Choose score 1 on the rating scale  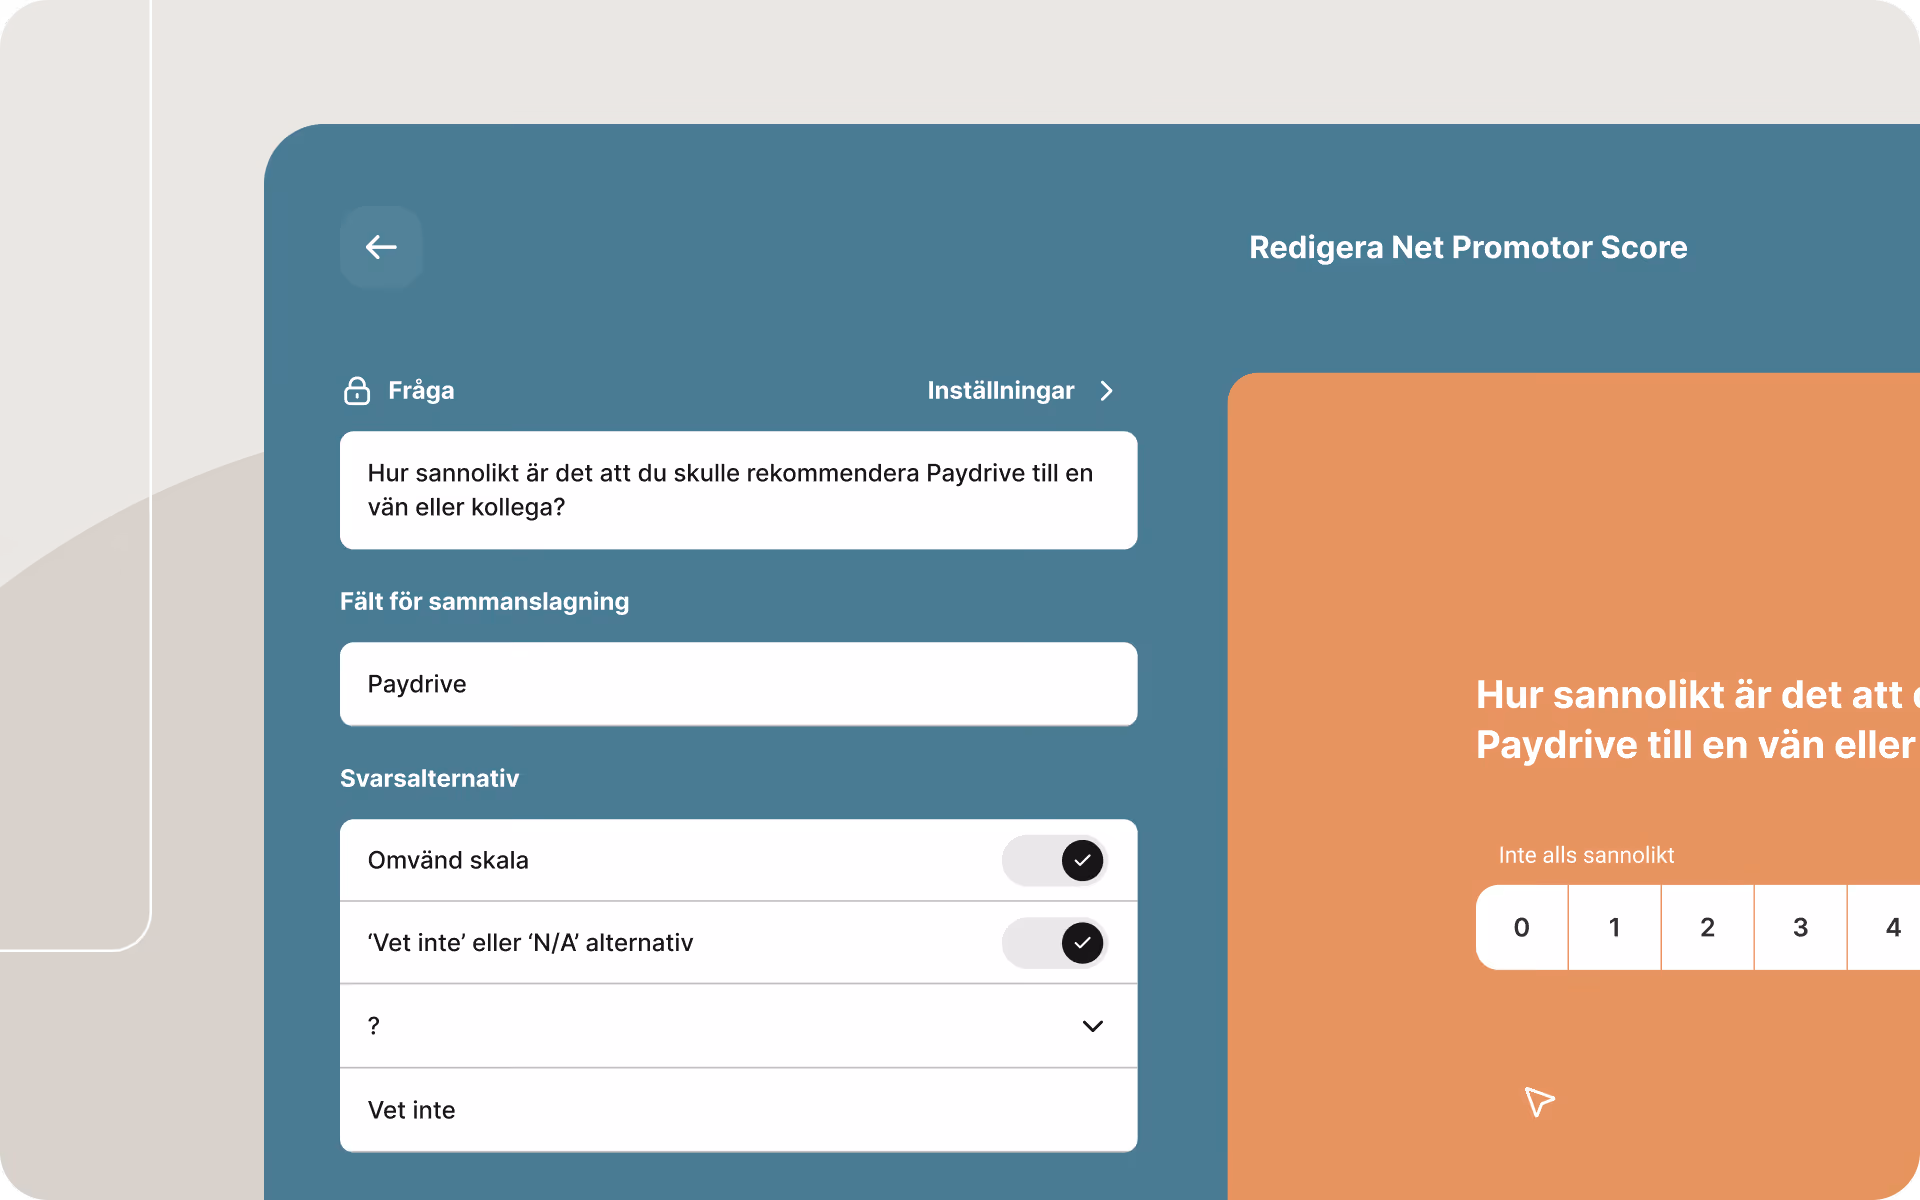[x=1613, y=927]
